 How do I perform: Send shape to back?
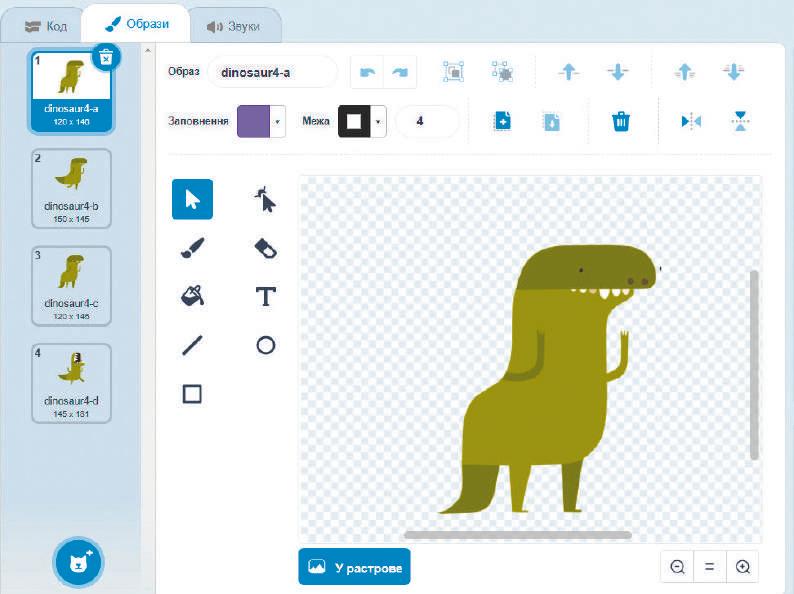pyautogui.click(x=734, y=72)
